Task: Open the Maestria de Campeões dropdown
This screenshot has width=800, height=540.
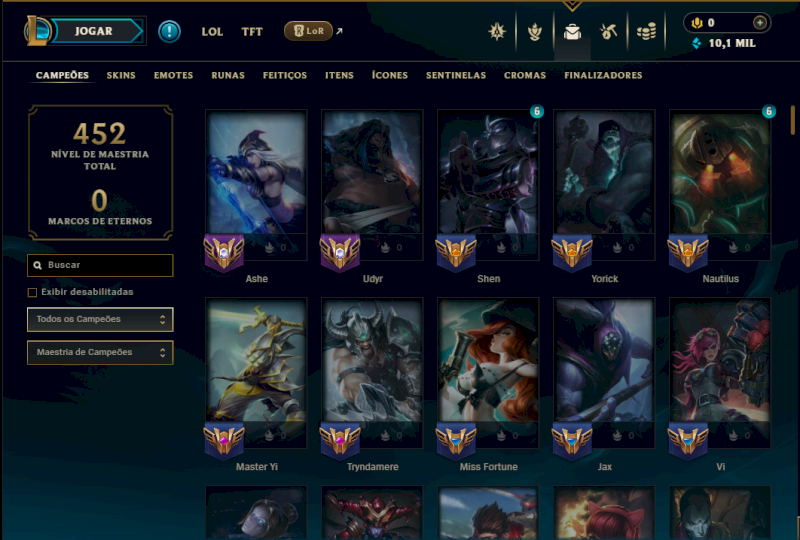Action: click(100, 353)
